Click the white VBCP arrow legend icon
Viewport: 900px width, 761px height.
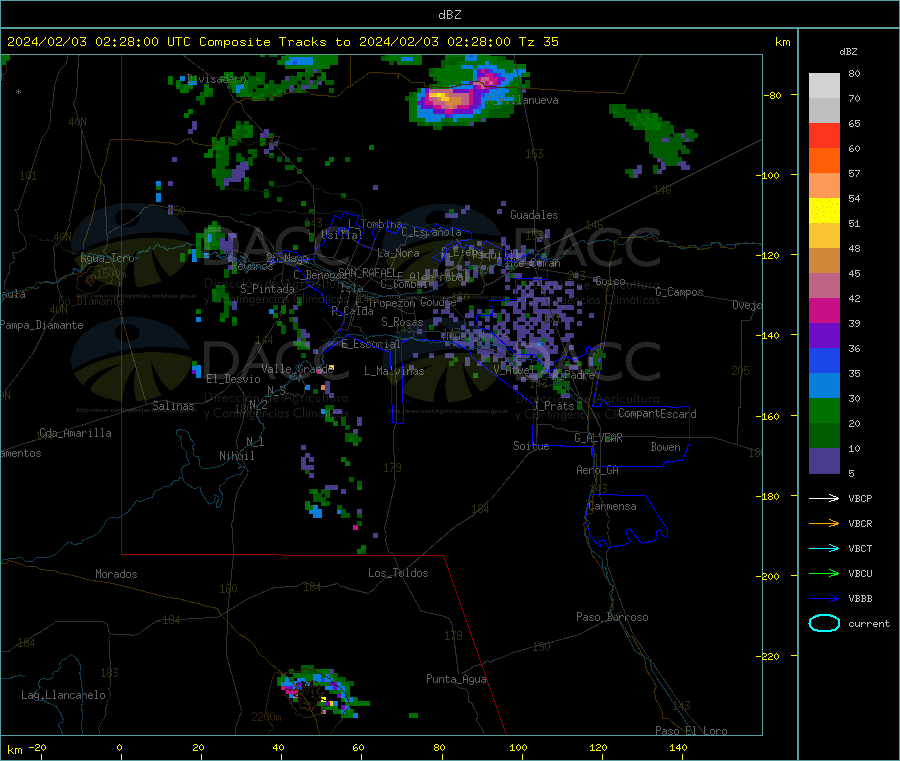(x=824, y=498)
